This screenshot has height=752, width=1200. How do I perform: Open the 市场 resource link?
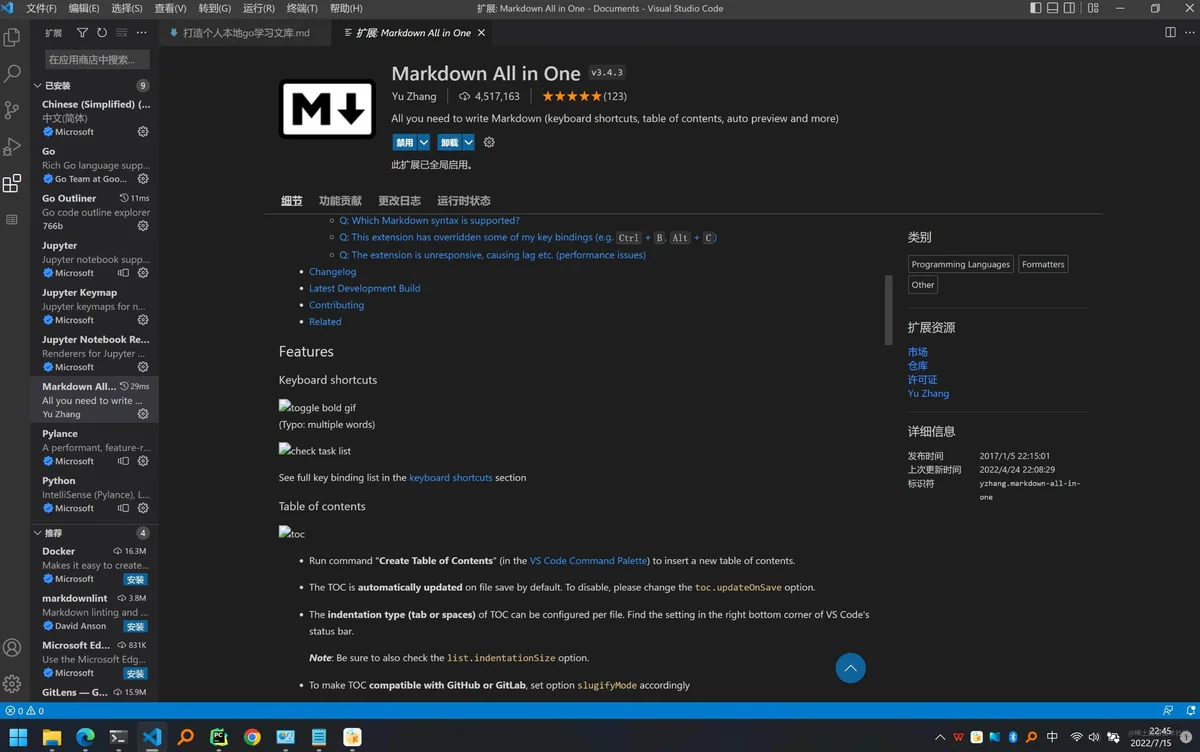pos(918,352)
